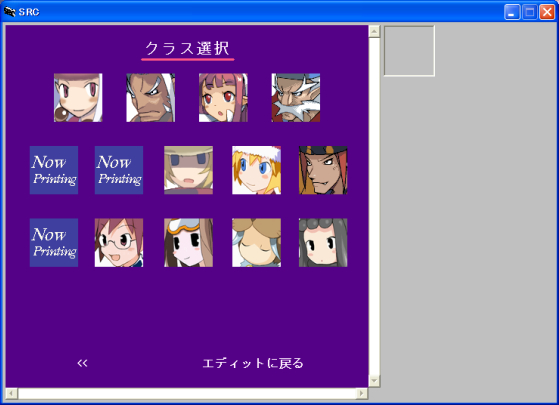
Task: Click the horizontal scrollbar right arrow
Action: [362, 393]
